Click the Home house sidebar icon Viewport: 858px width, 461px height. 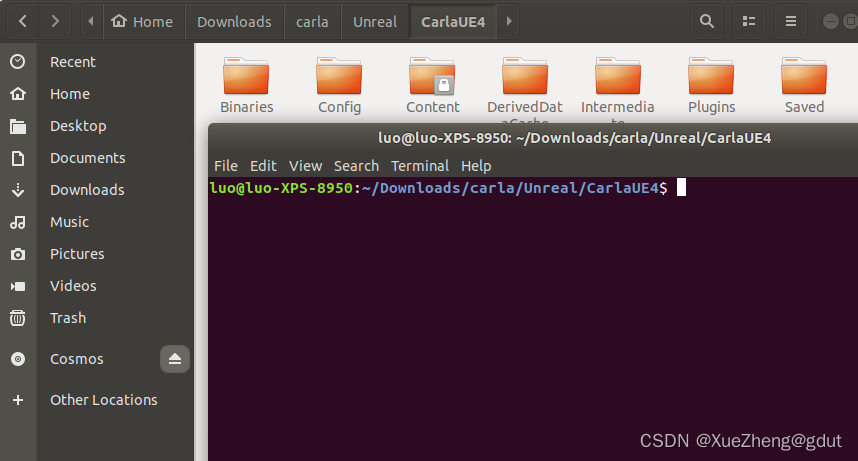18,94
